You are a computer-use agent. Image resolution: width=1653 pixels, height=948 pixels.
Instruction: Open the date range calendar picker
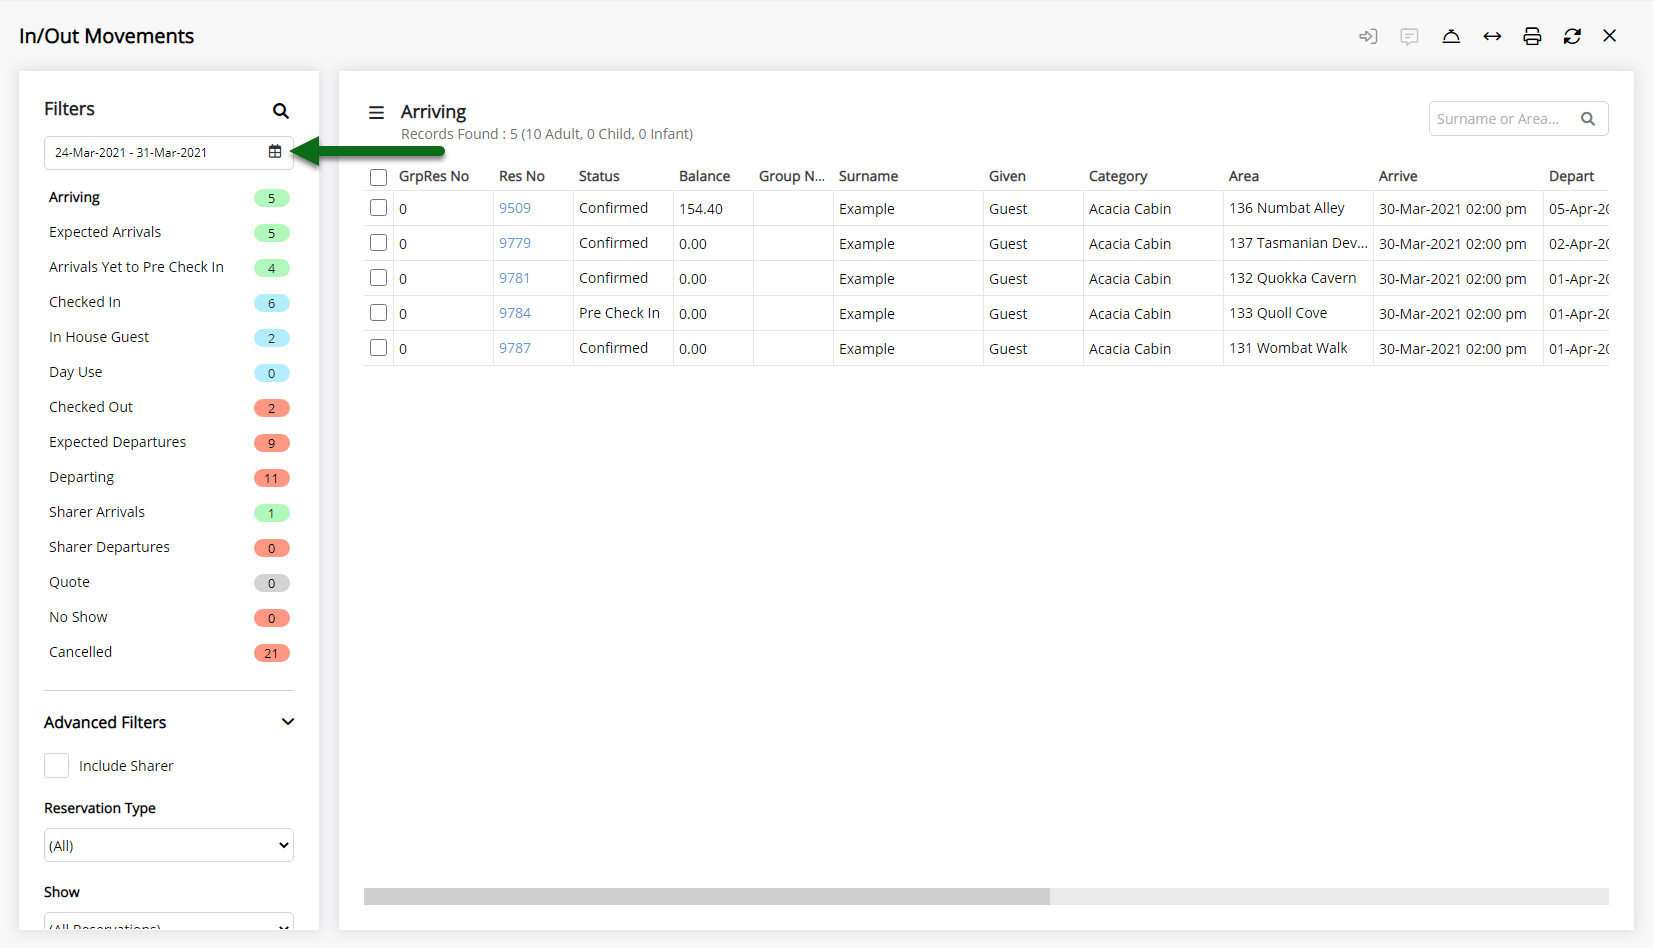coord(275,152)
